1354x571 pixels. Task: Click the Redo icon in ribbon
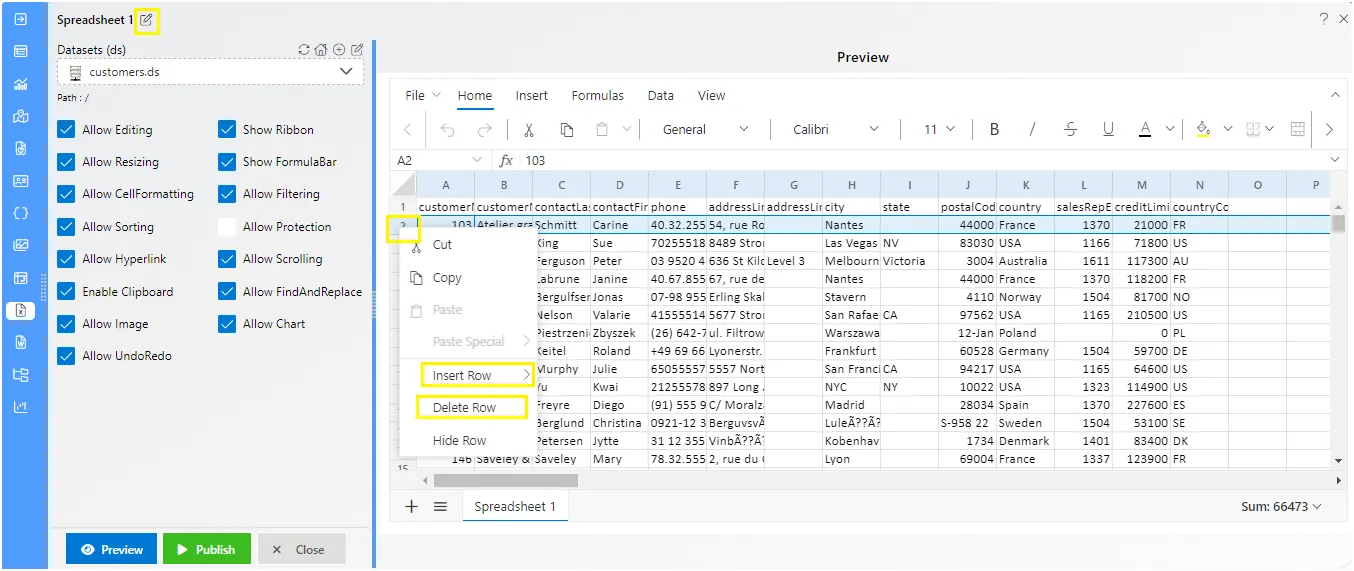point(484,129)
